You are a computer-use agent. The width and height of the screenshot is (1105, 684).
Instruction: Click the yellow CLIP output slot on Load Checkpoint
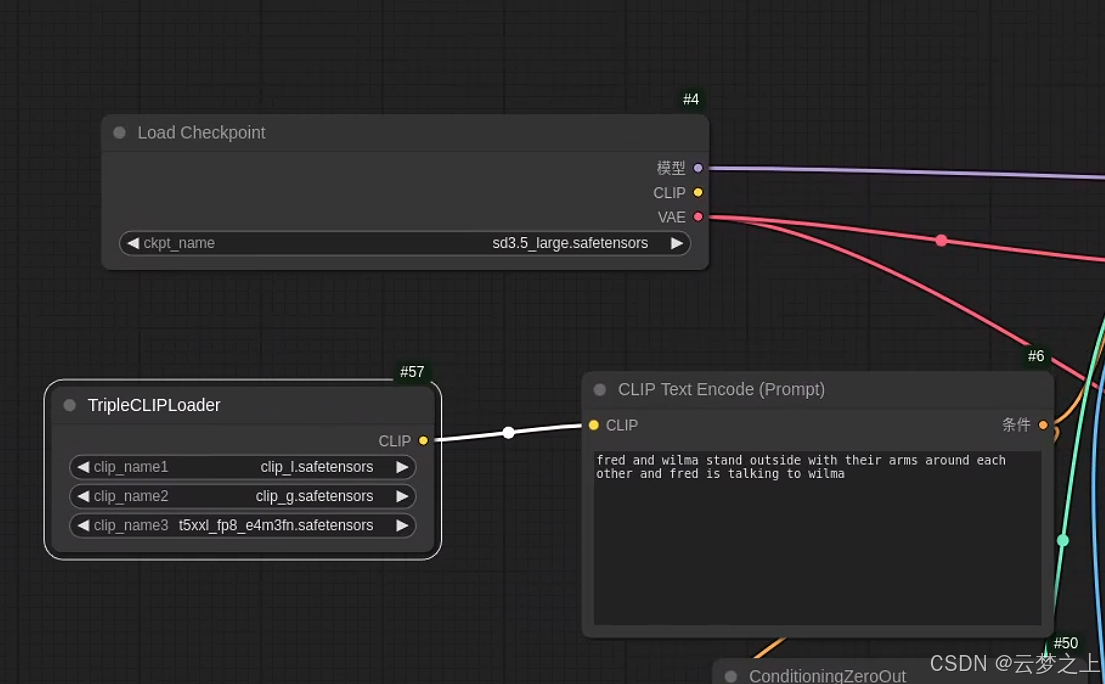[697, 192]
